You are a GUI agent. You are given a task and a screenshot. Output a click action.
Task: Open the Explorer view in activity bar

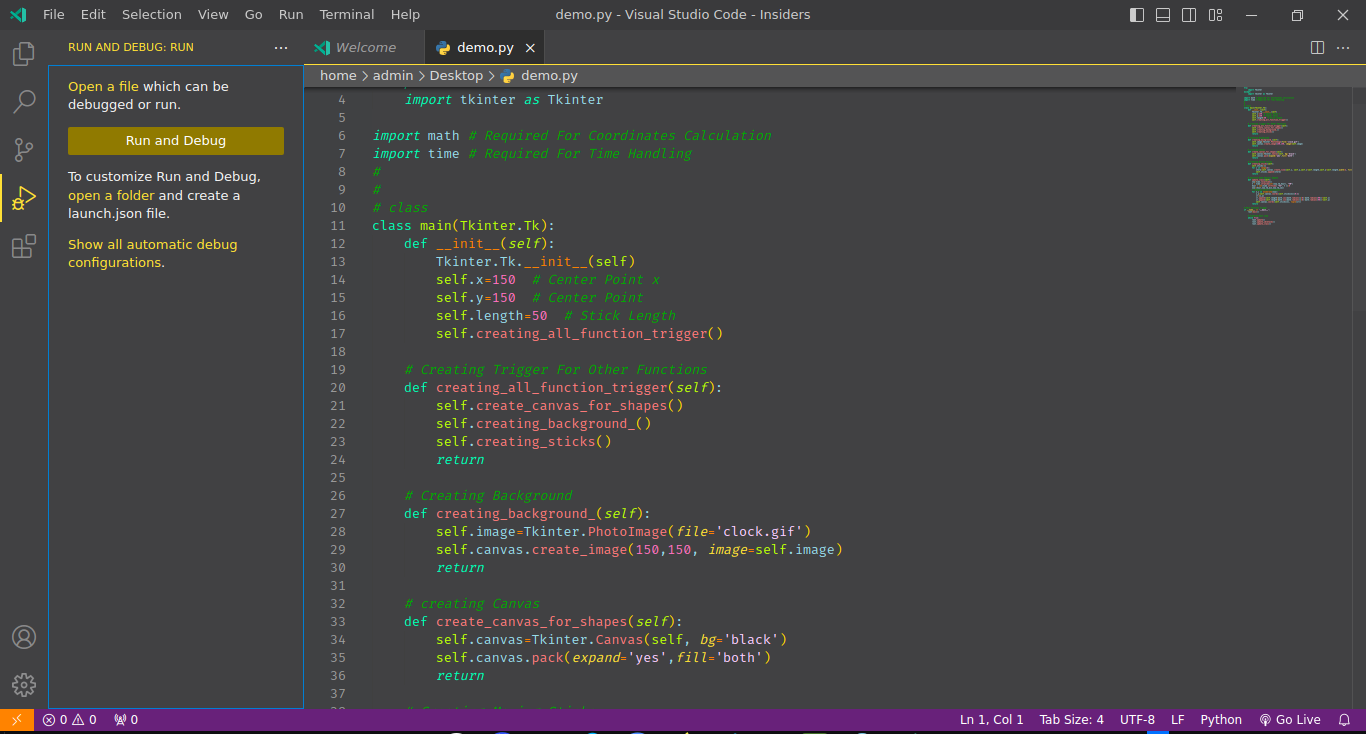click(24, 53)
